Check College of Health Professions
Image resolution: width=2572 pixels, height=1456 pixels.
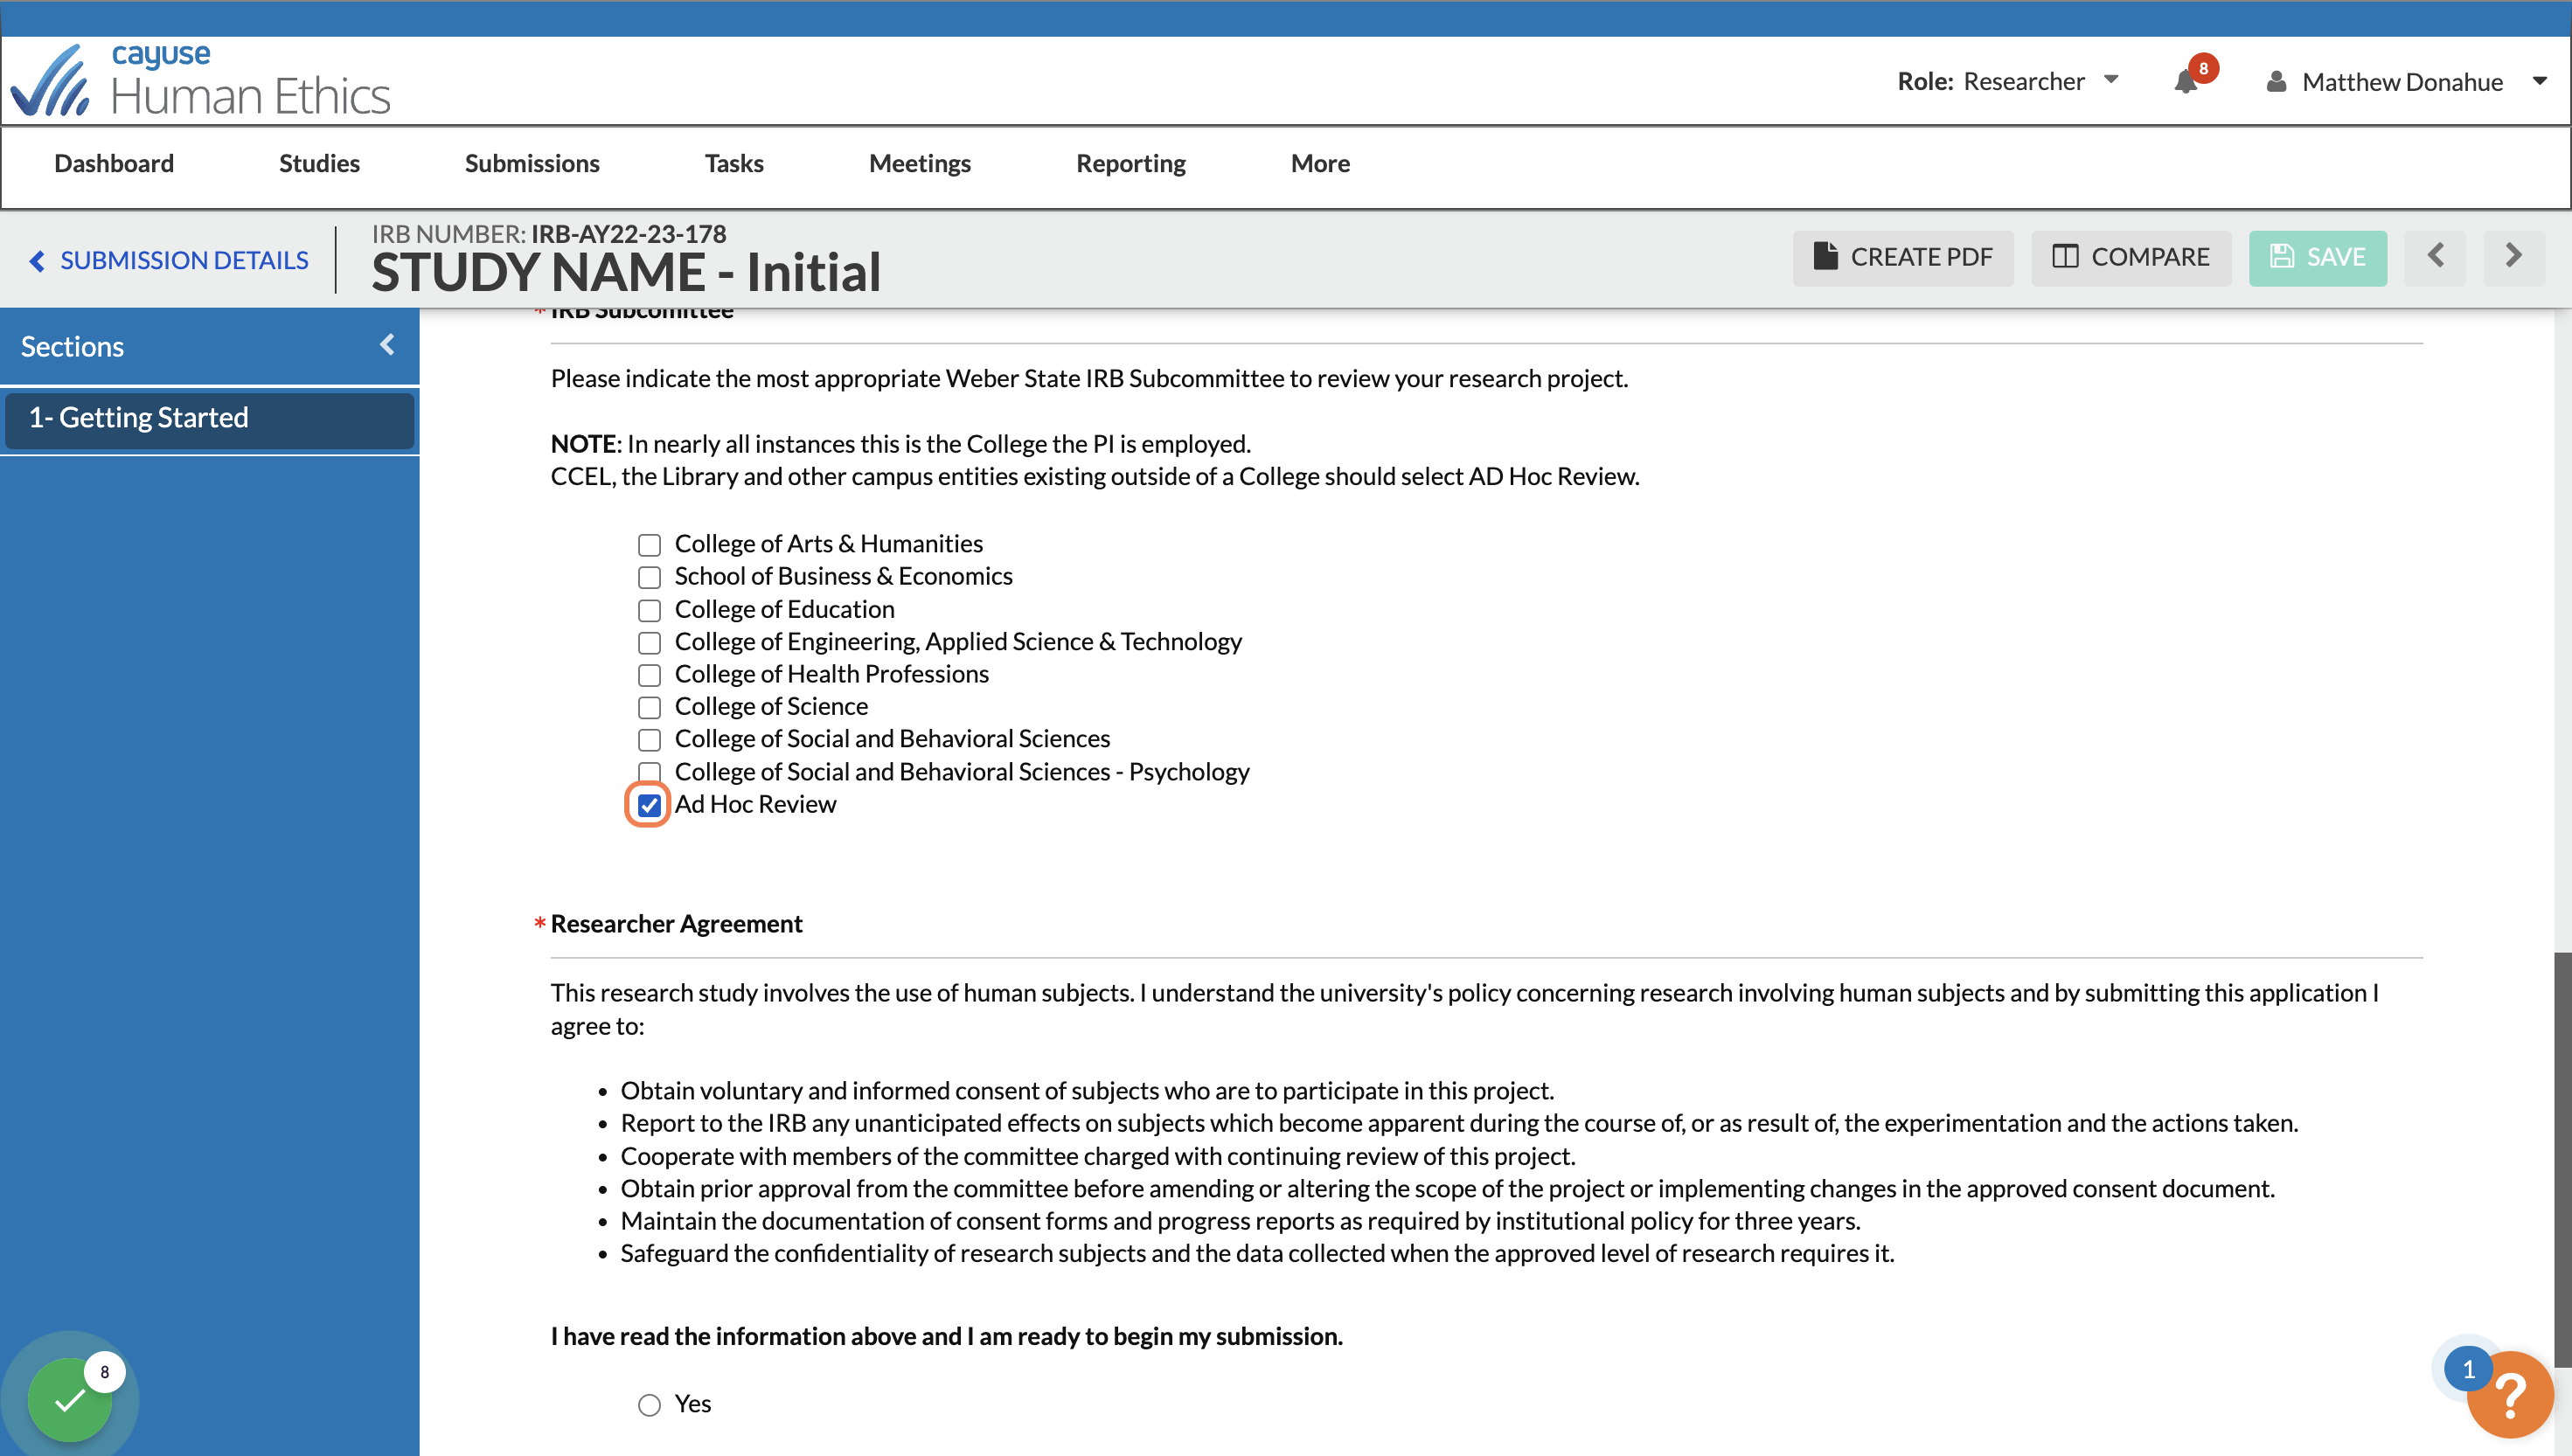tap(649, 675)
